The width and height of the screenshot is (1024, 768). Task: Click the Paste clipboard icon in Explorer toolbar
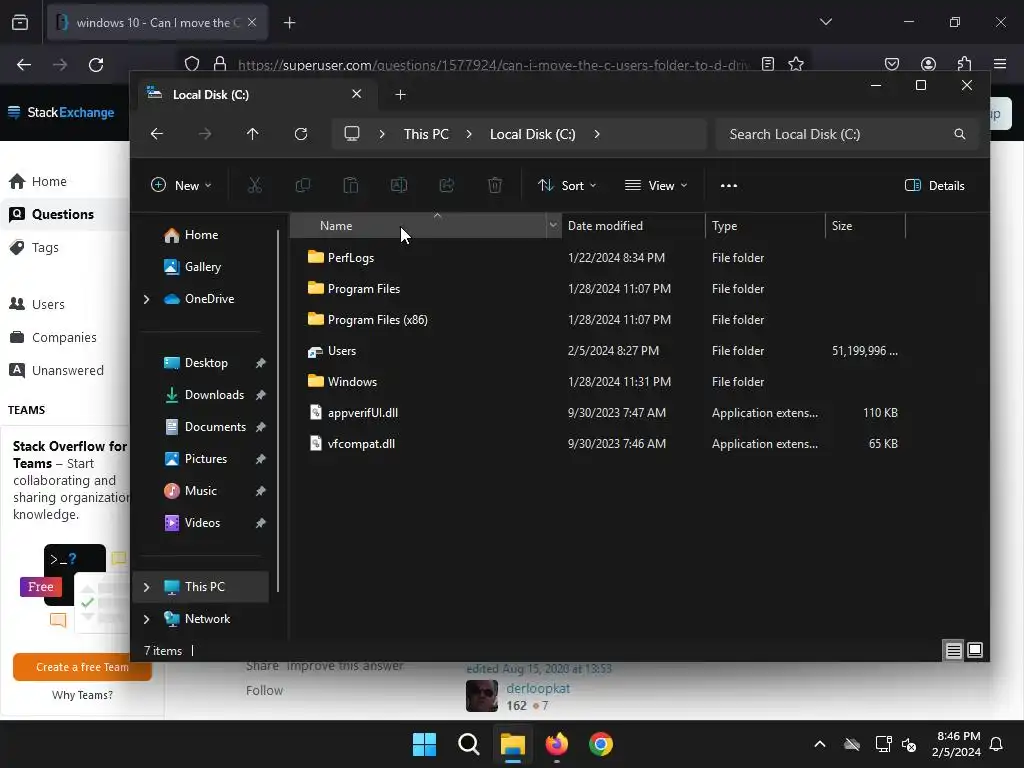(351, 185)
